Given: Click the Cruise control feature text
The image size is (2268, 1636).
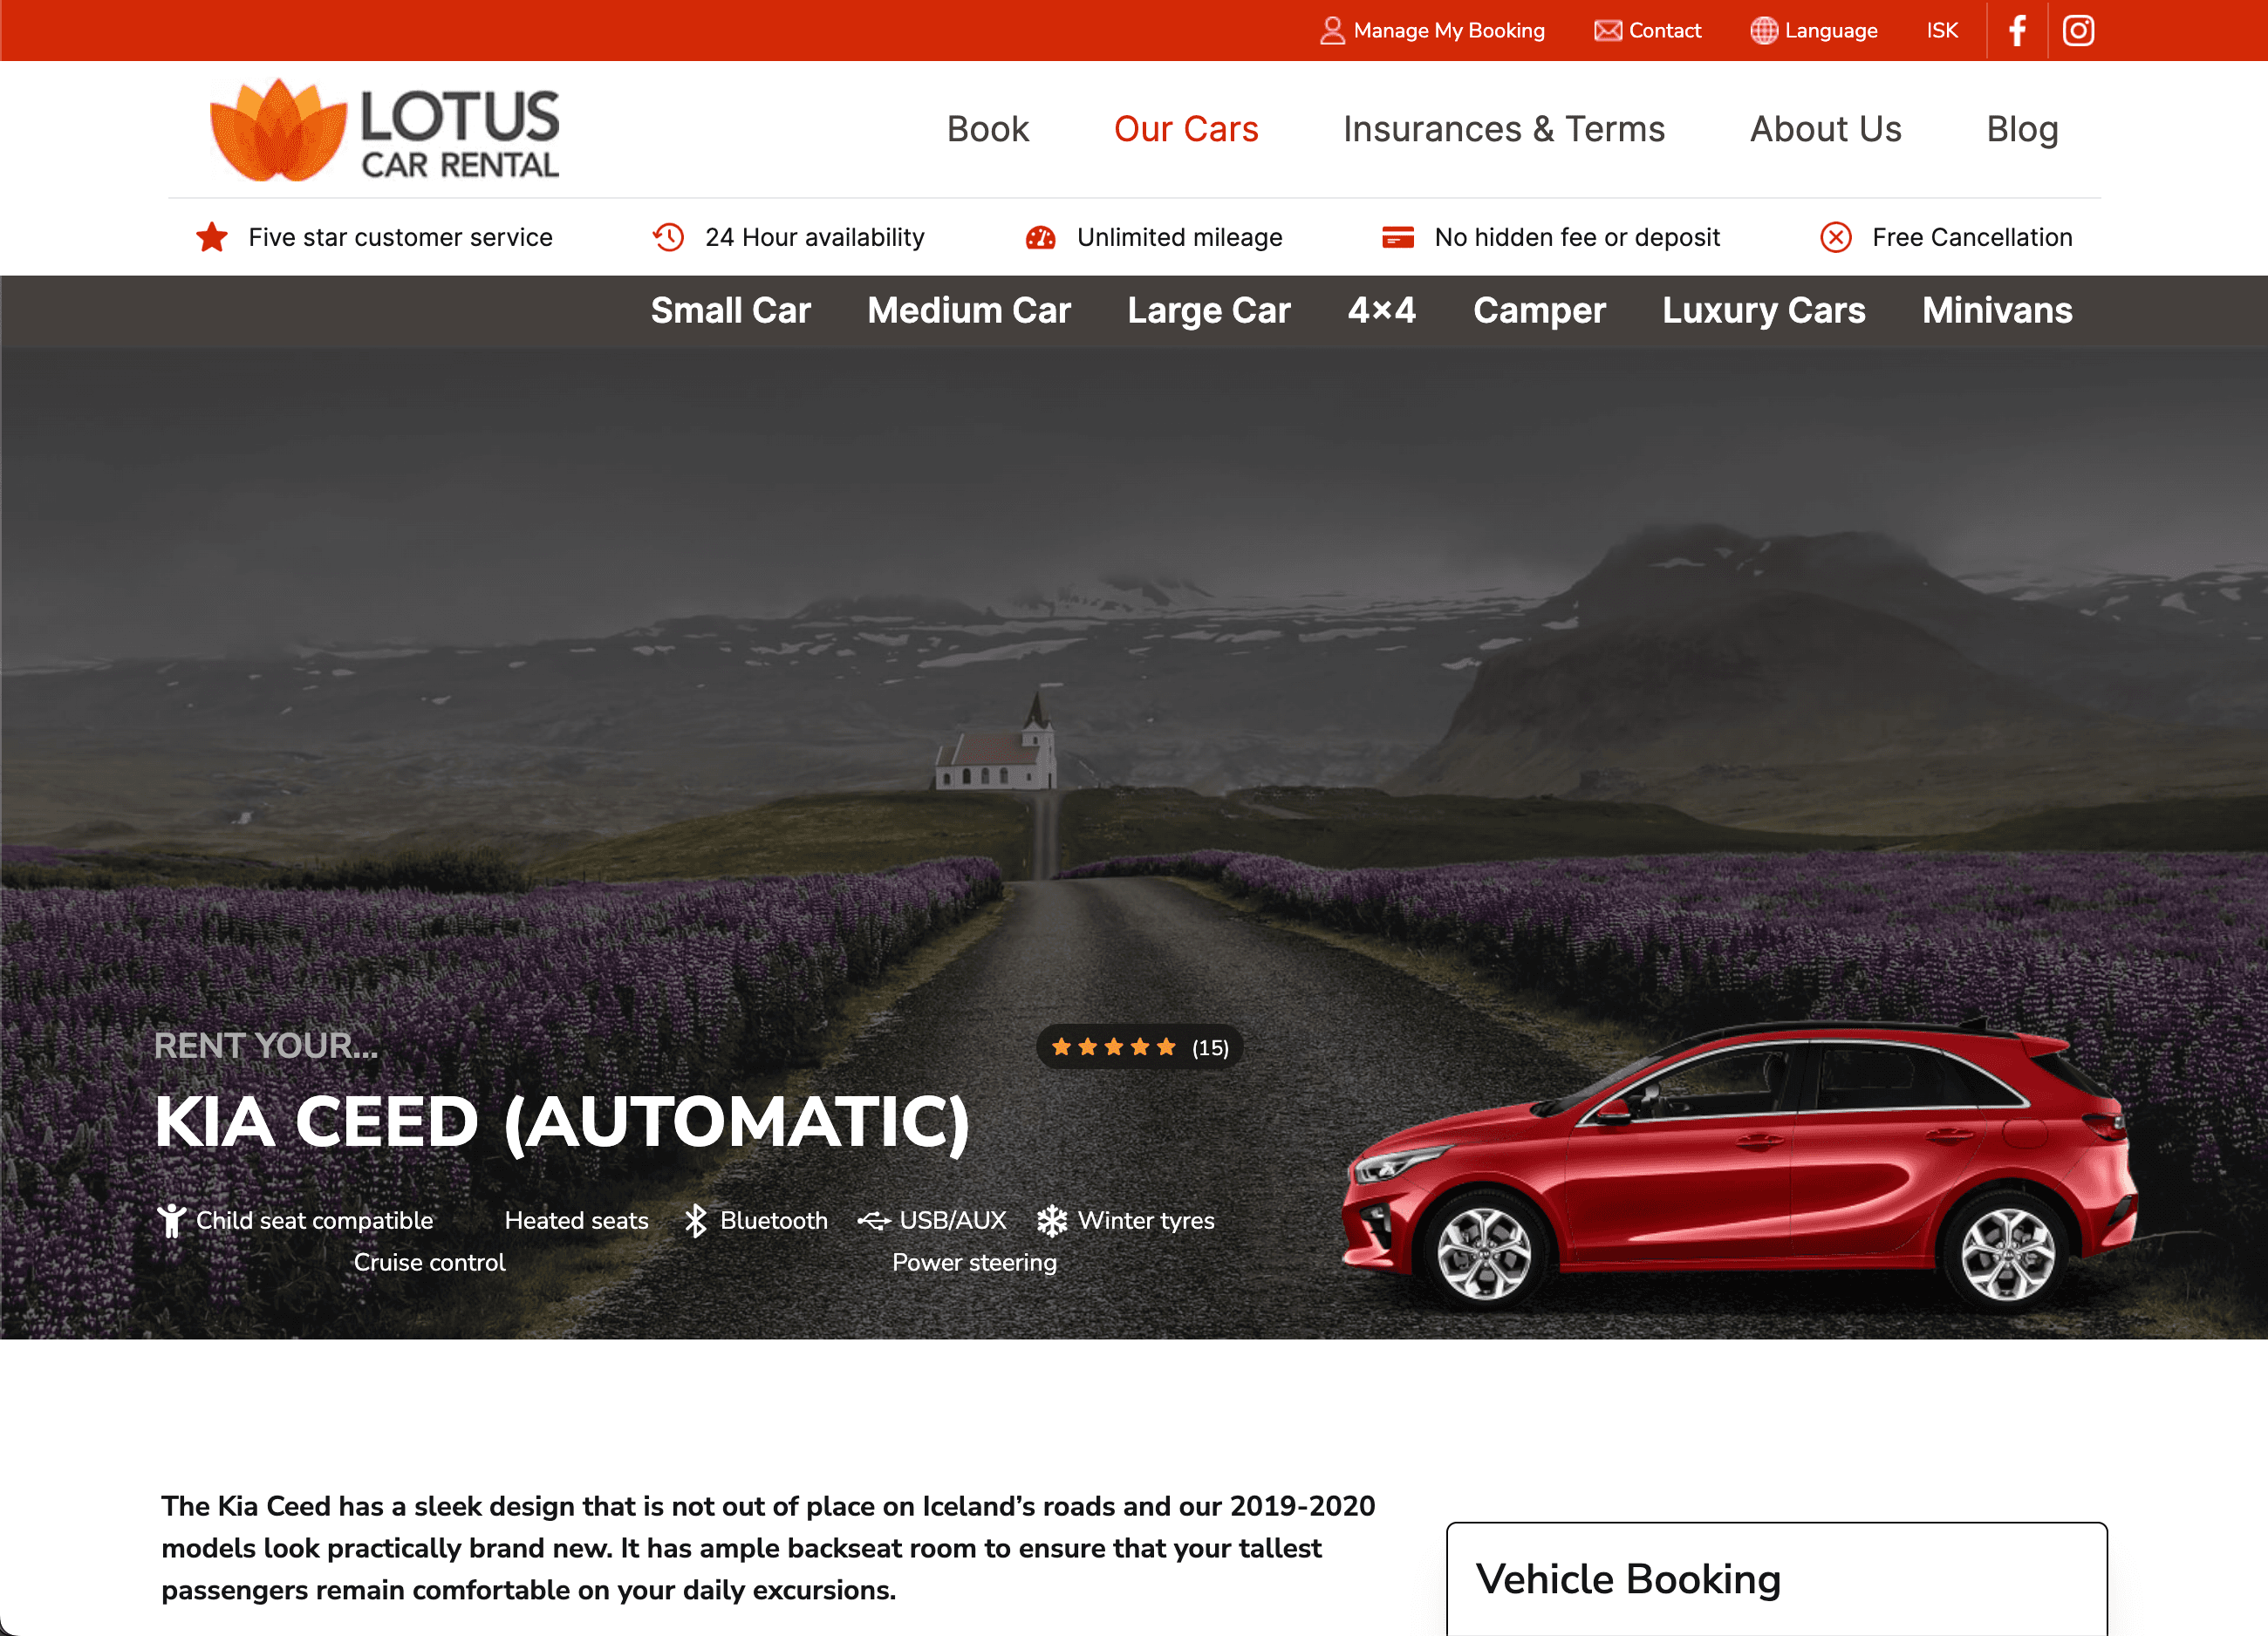Looking at the screenshot, I should click(430, 1262).
